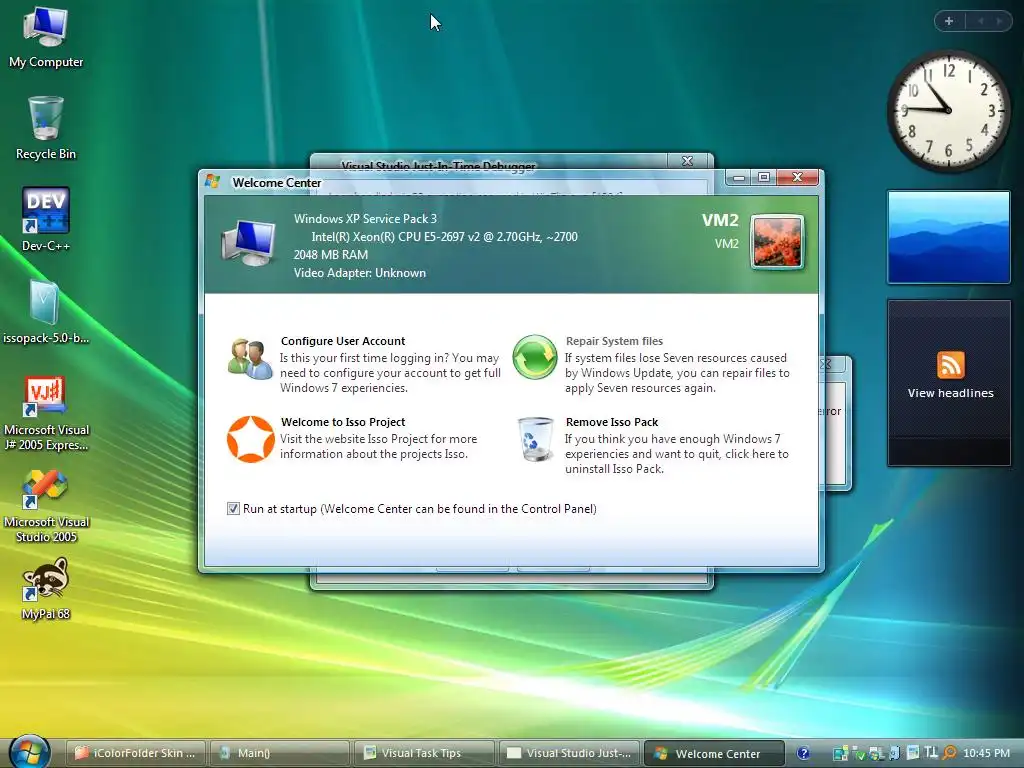Screen dimensions: 1024x768
Task: Click the Remove Isso Pack recycle icon
Action: coord(536,440)
